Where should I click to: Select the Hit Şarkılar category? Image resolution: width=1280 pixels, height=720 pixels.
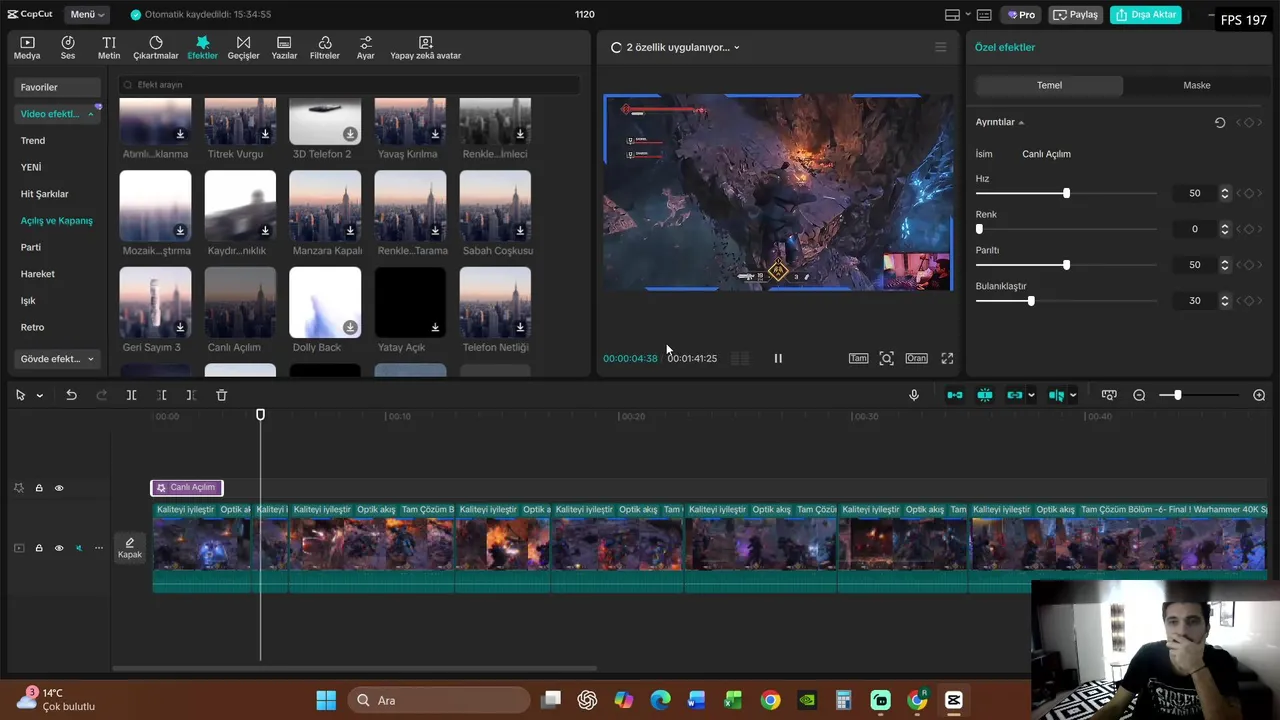pyautogui.click(x=45, y=194)
